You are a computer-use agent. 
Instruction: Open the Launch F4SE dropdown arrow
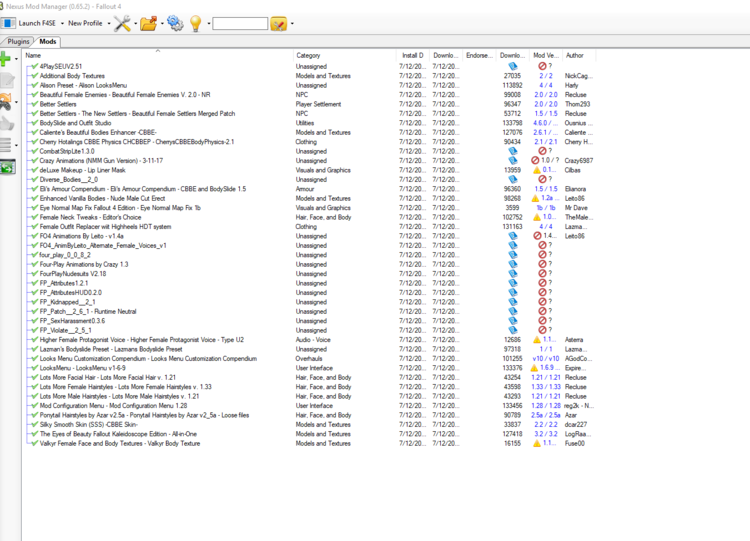(62, 23)
